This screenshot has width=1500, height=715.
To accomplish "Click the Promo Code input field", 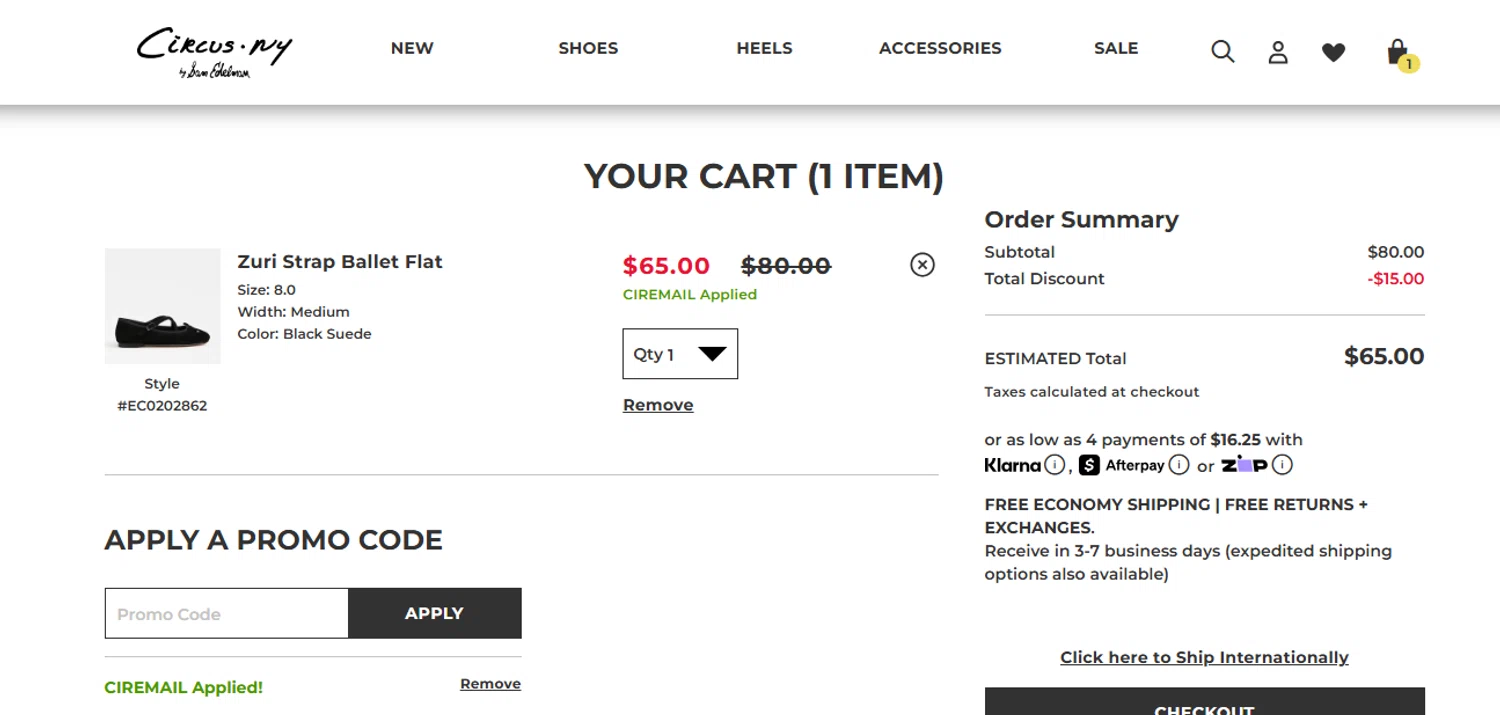I will tap(227, 614).
